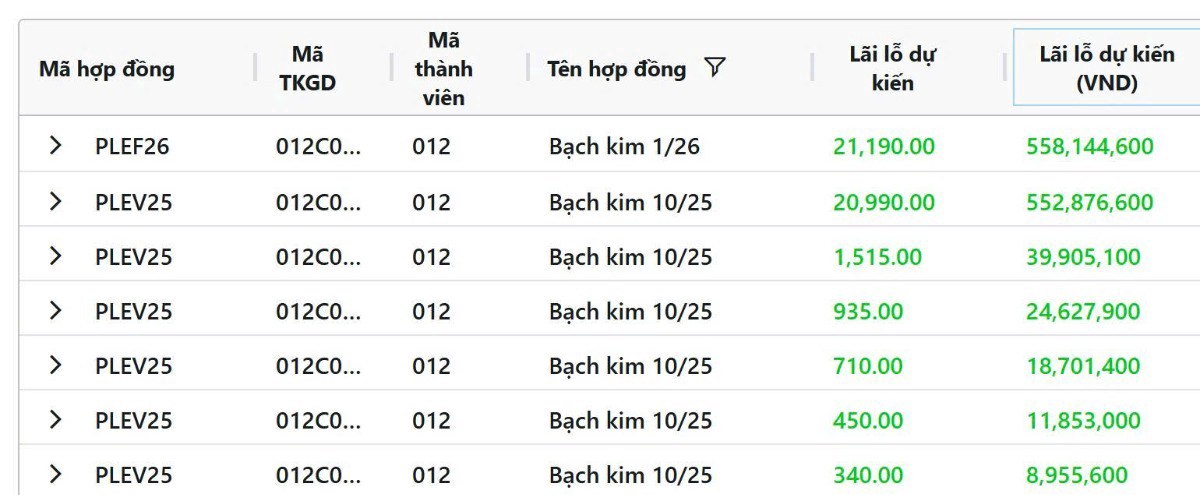Sort by the Lãi lỗ dự kiến column
The height and width of the screenshot is (495, 1200).
pyautogui.click(x=892, y=68)
